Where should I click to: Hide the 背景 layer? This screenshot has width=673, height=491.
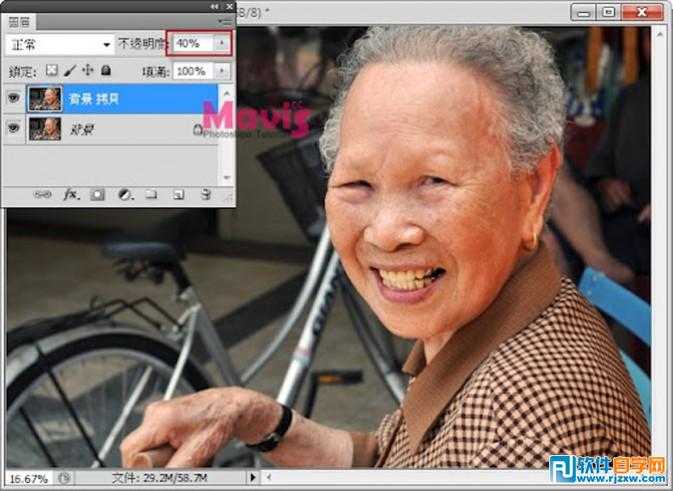13,127
